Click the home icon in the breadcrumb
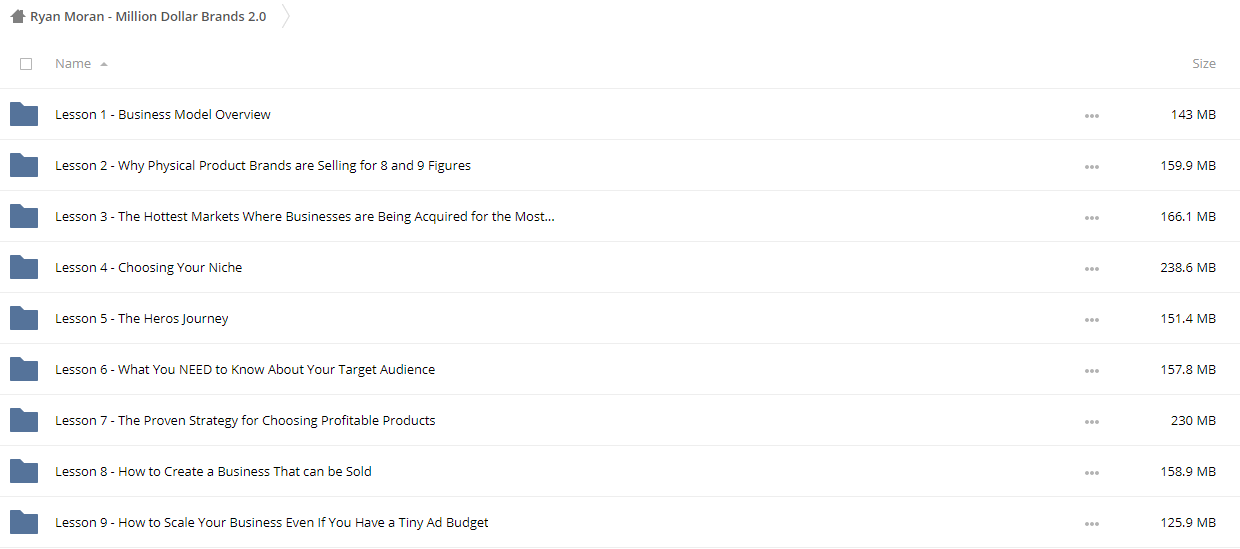Image resolution: width=1240 pixels, height=549 pixels. click(17, 16)
